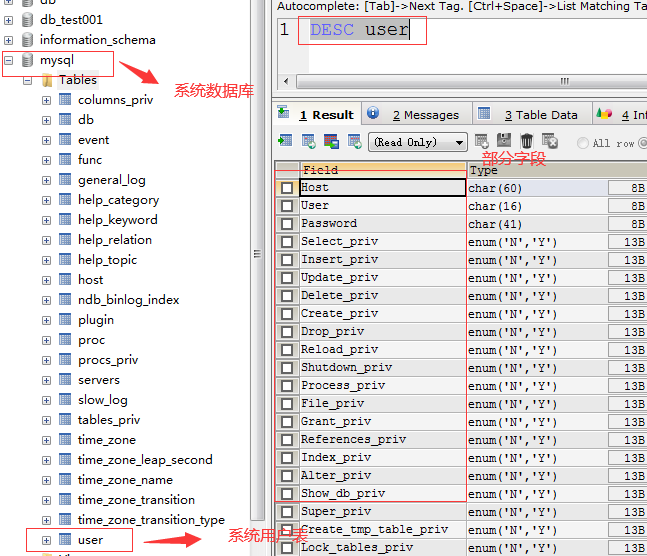Click the char(41) type cell
This screenshot has width=647, height=556.
click(538, 224)
